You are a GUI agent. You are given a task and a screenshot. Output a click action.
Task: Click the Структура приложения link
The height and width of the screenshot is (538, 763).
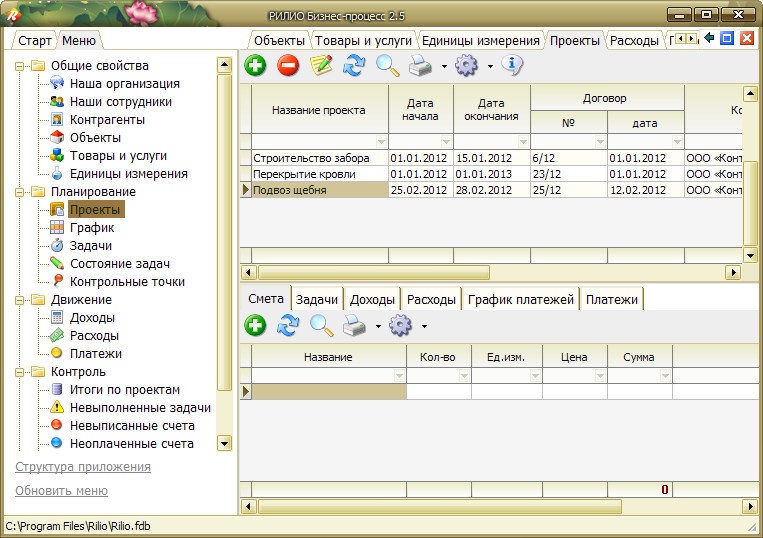[83, 467]
